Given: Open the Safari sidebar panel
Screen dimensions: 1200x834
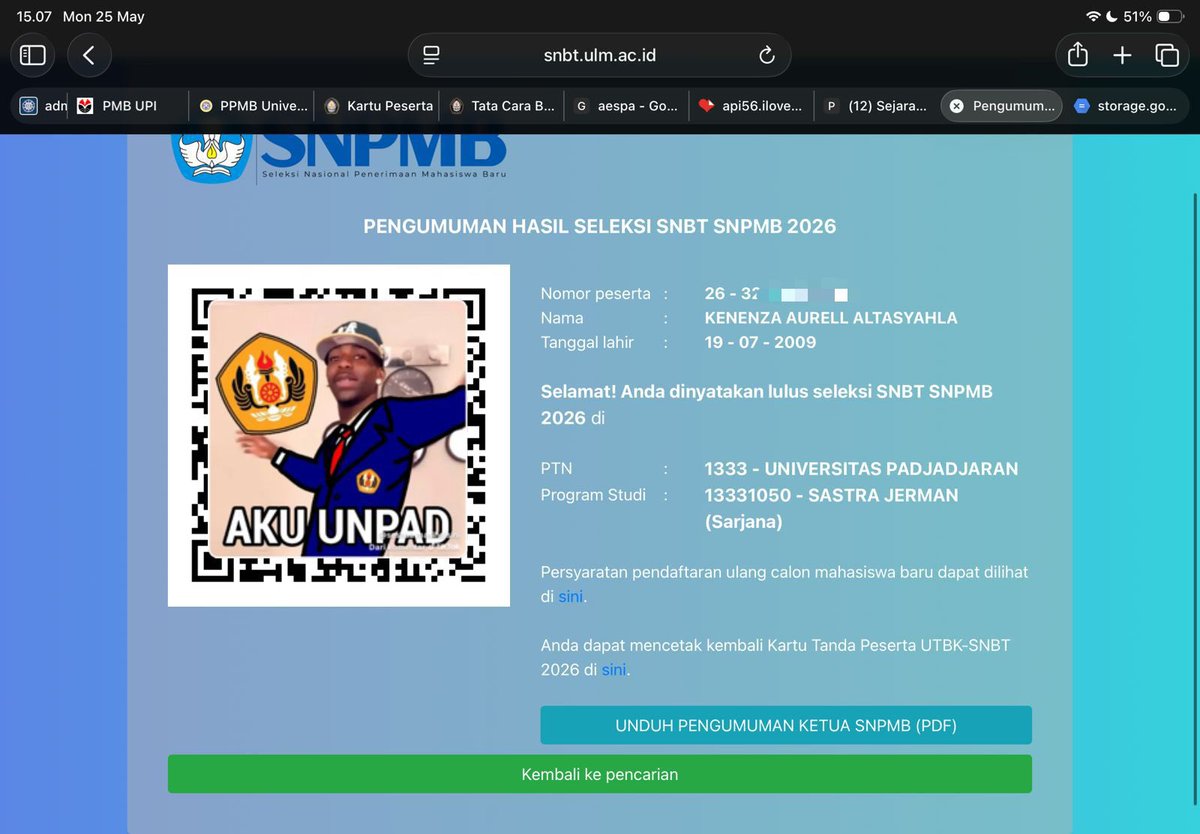Looking at the screenshot, I should tap(33, 55).
